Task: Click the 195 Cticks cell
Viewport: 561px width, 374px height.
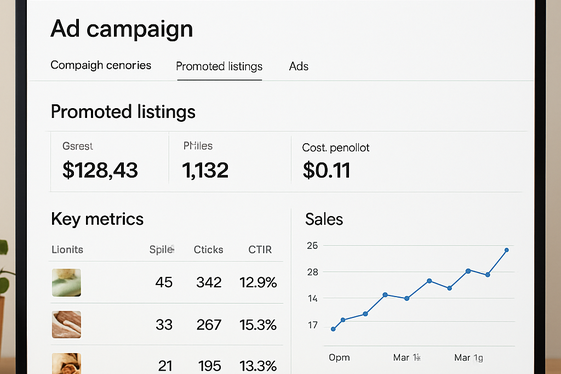Action: pyautogui.click(x=210, y=366)
